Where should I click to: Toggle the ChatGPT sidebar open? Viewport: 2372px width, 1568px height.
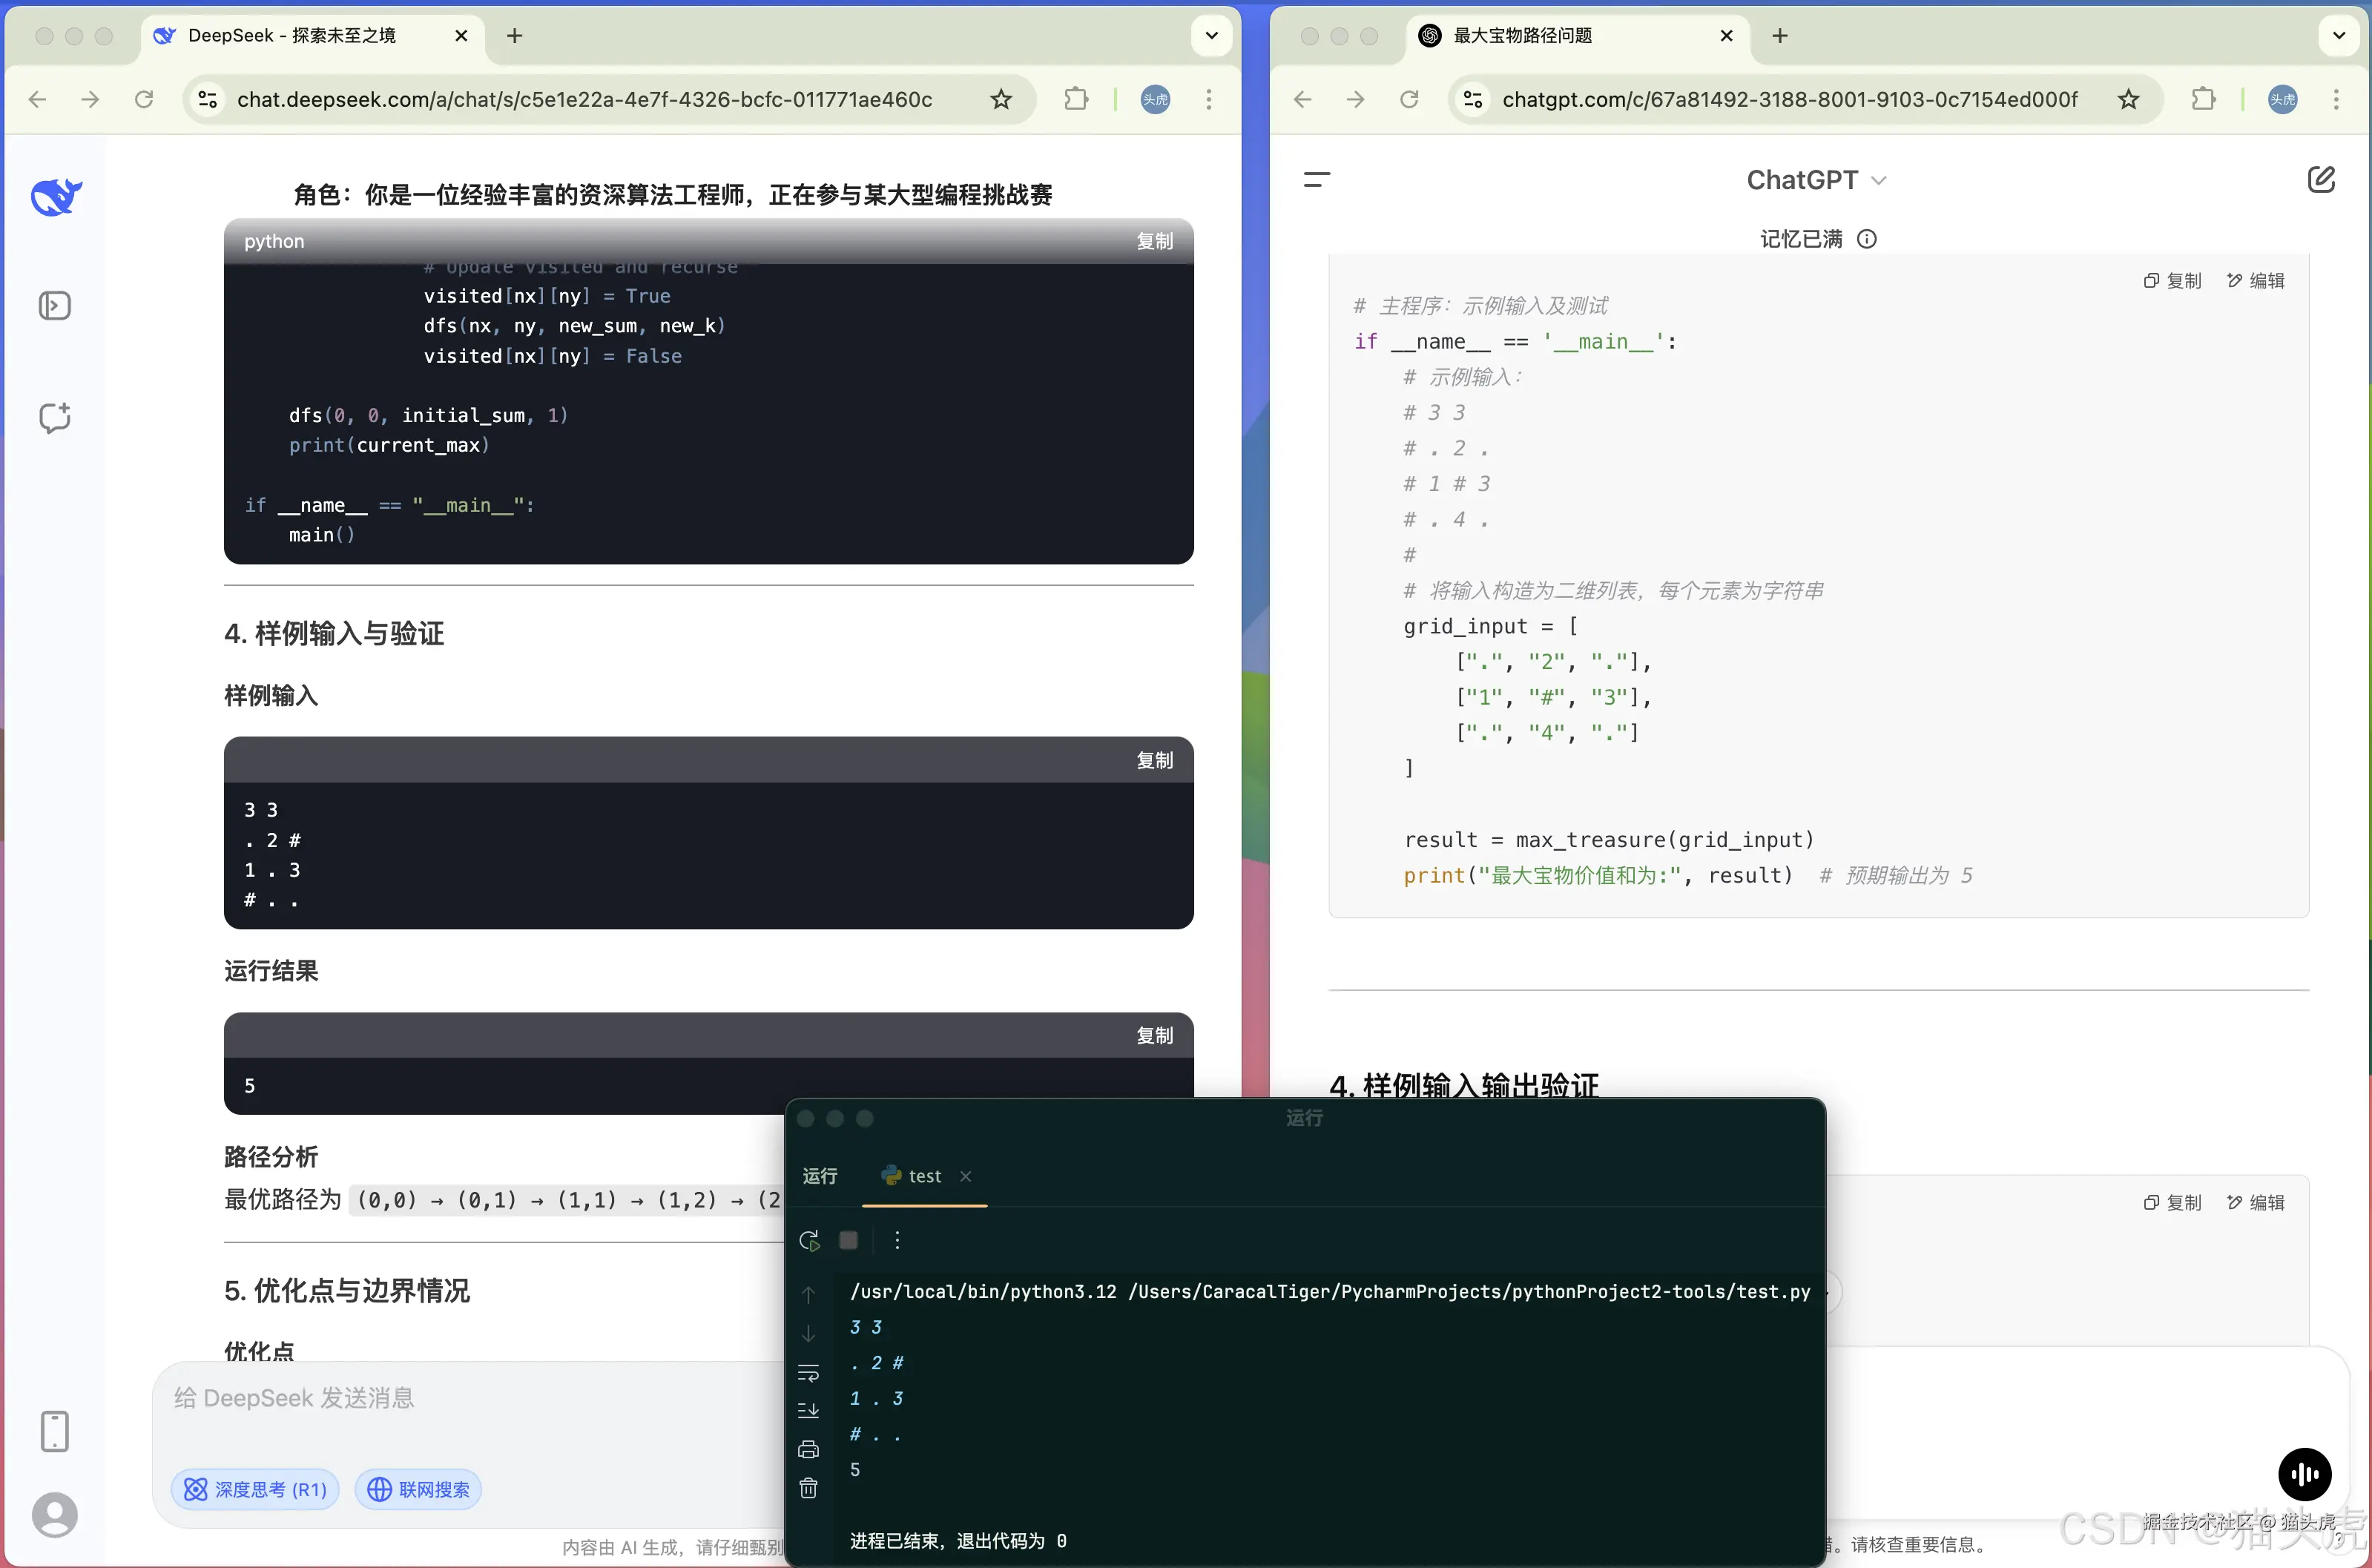(x=1317, y=180)
